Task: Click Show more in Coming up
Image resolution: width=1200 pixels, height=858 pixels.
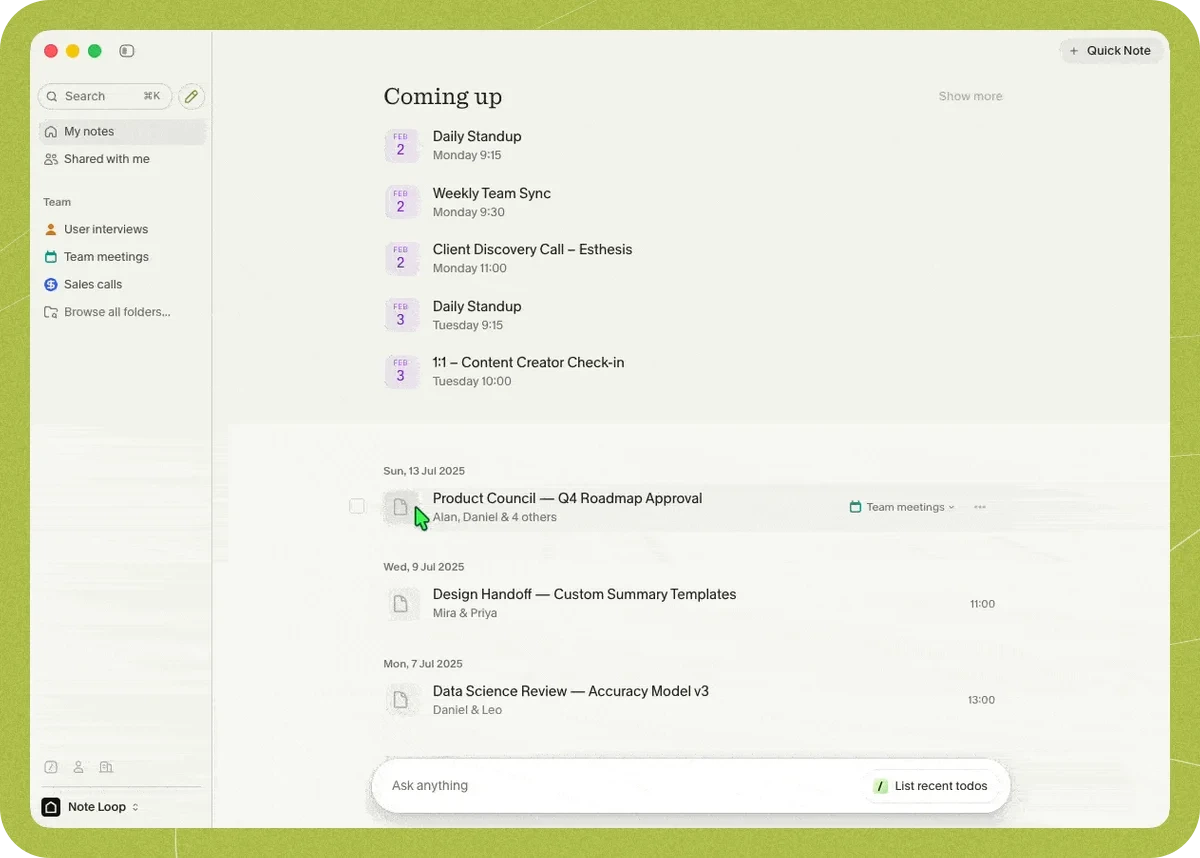Action: [970, 96]
